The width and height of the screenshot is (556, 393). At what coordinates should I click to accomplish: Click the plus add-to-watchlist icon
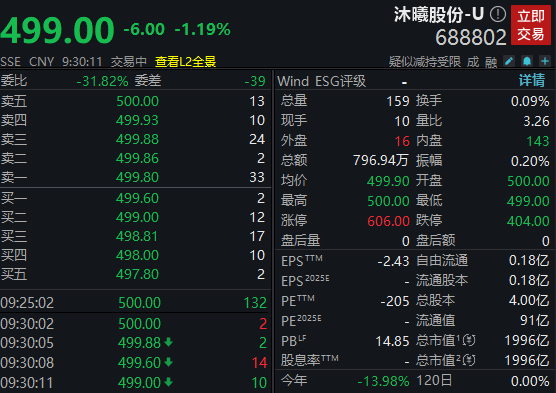[545, 61]
